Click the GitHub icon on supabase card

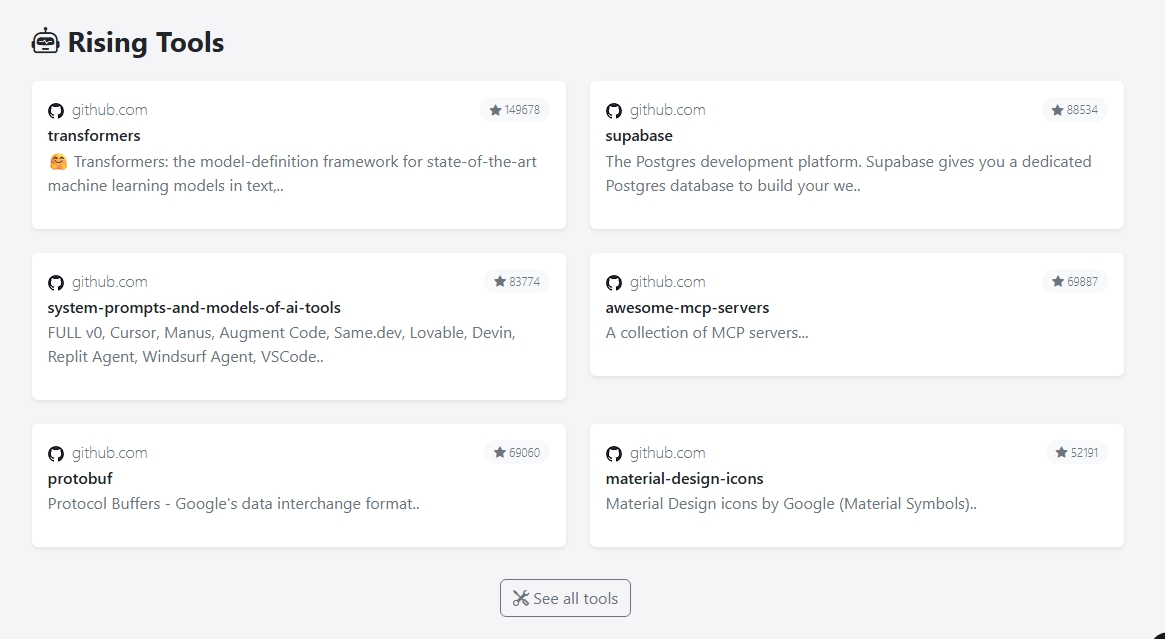(x=614, y=111)
